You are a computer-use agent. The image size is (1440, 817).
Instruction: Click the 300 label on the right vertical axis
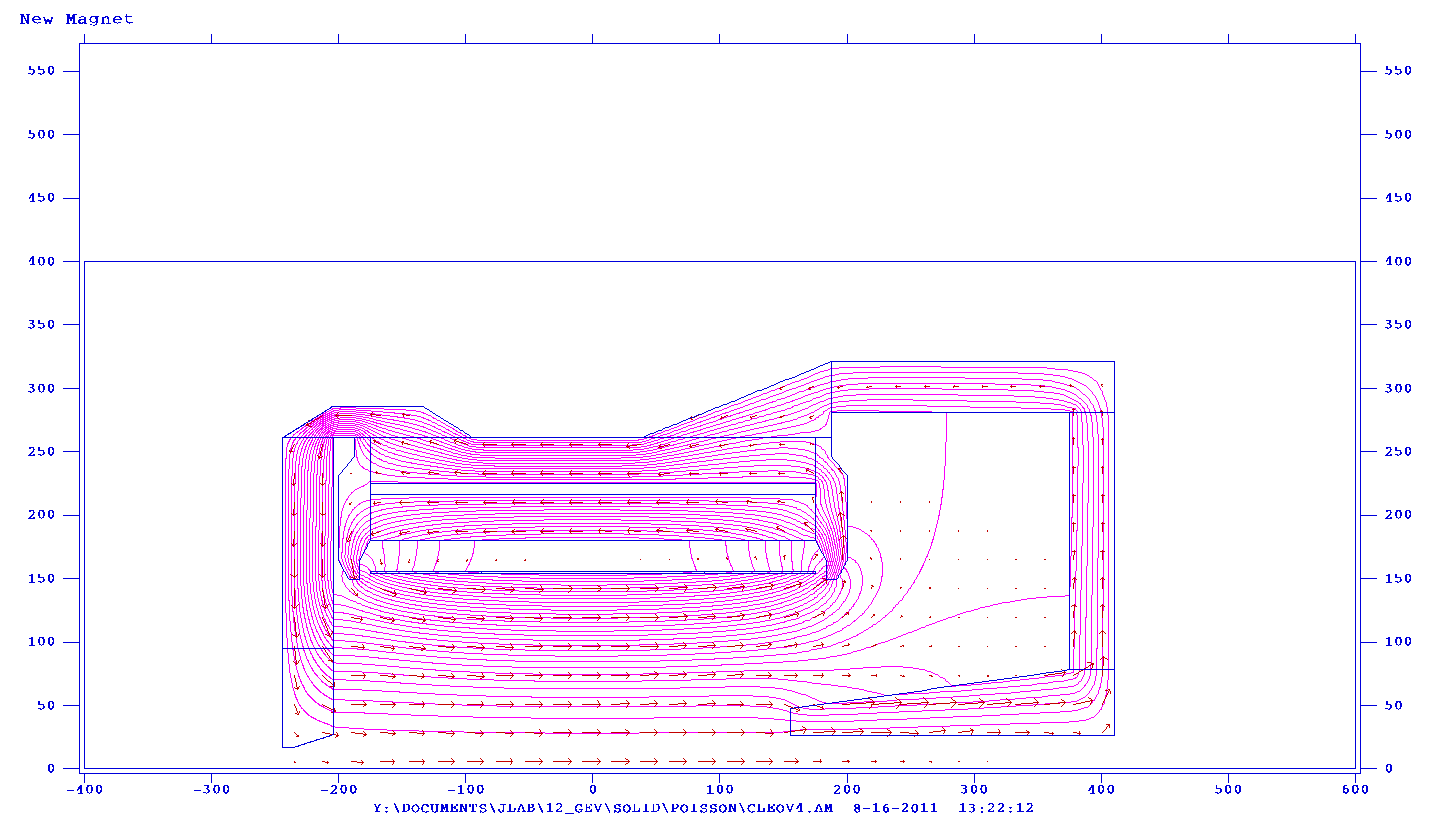click(1398, 388)
